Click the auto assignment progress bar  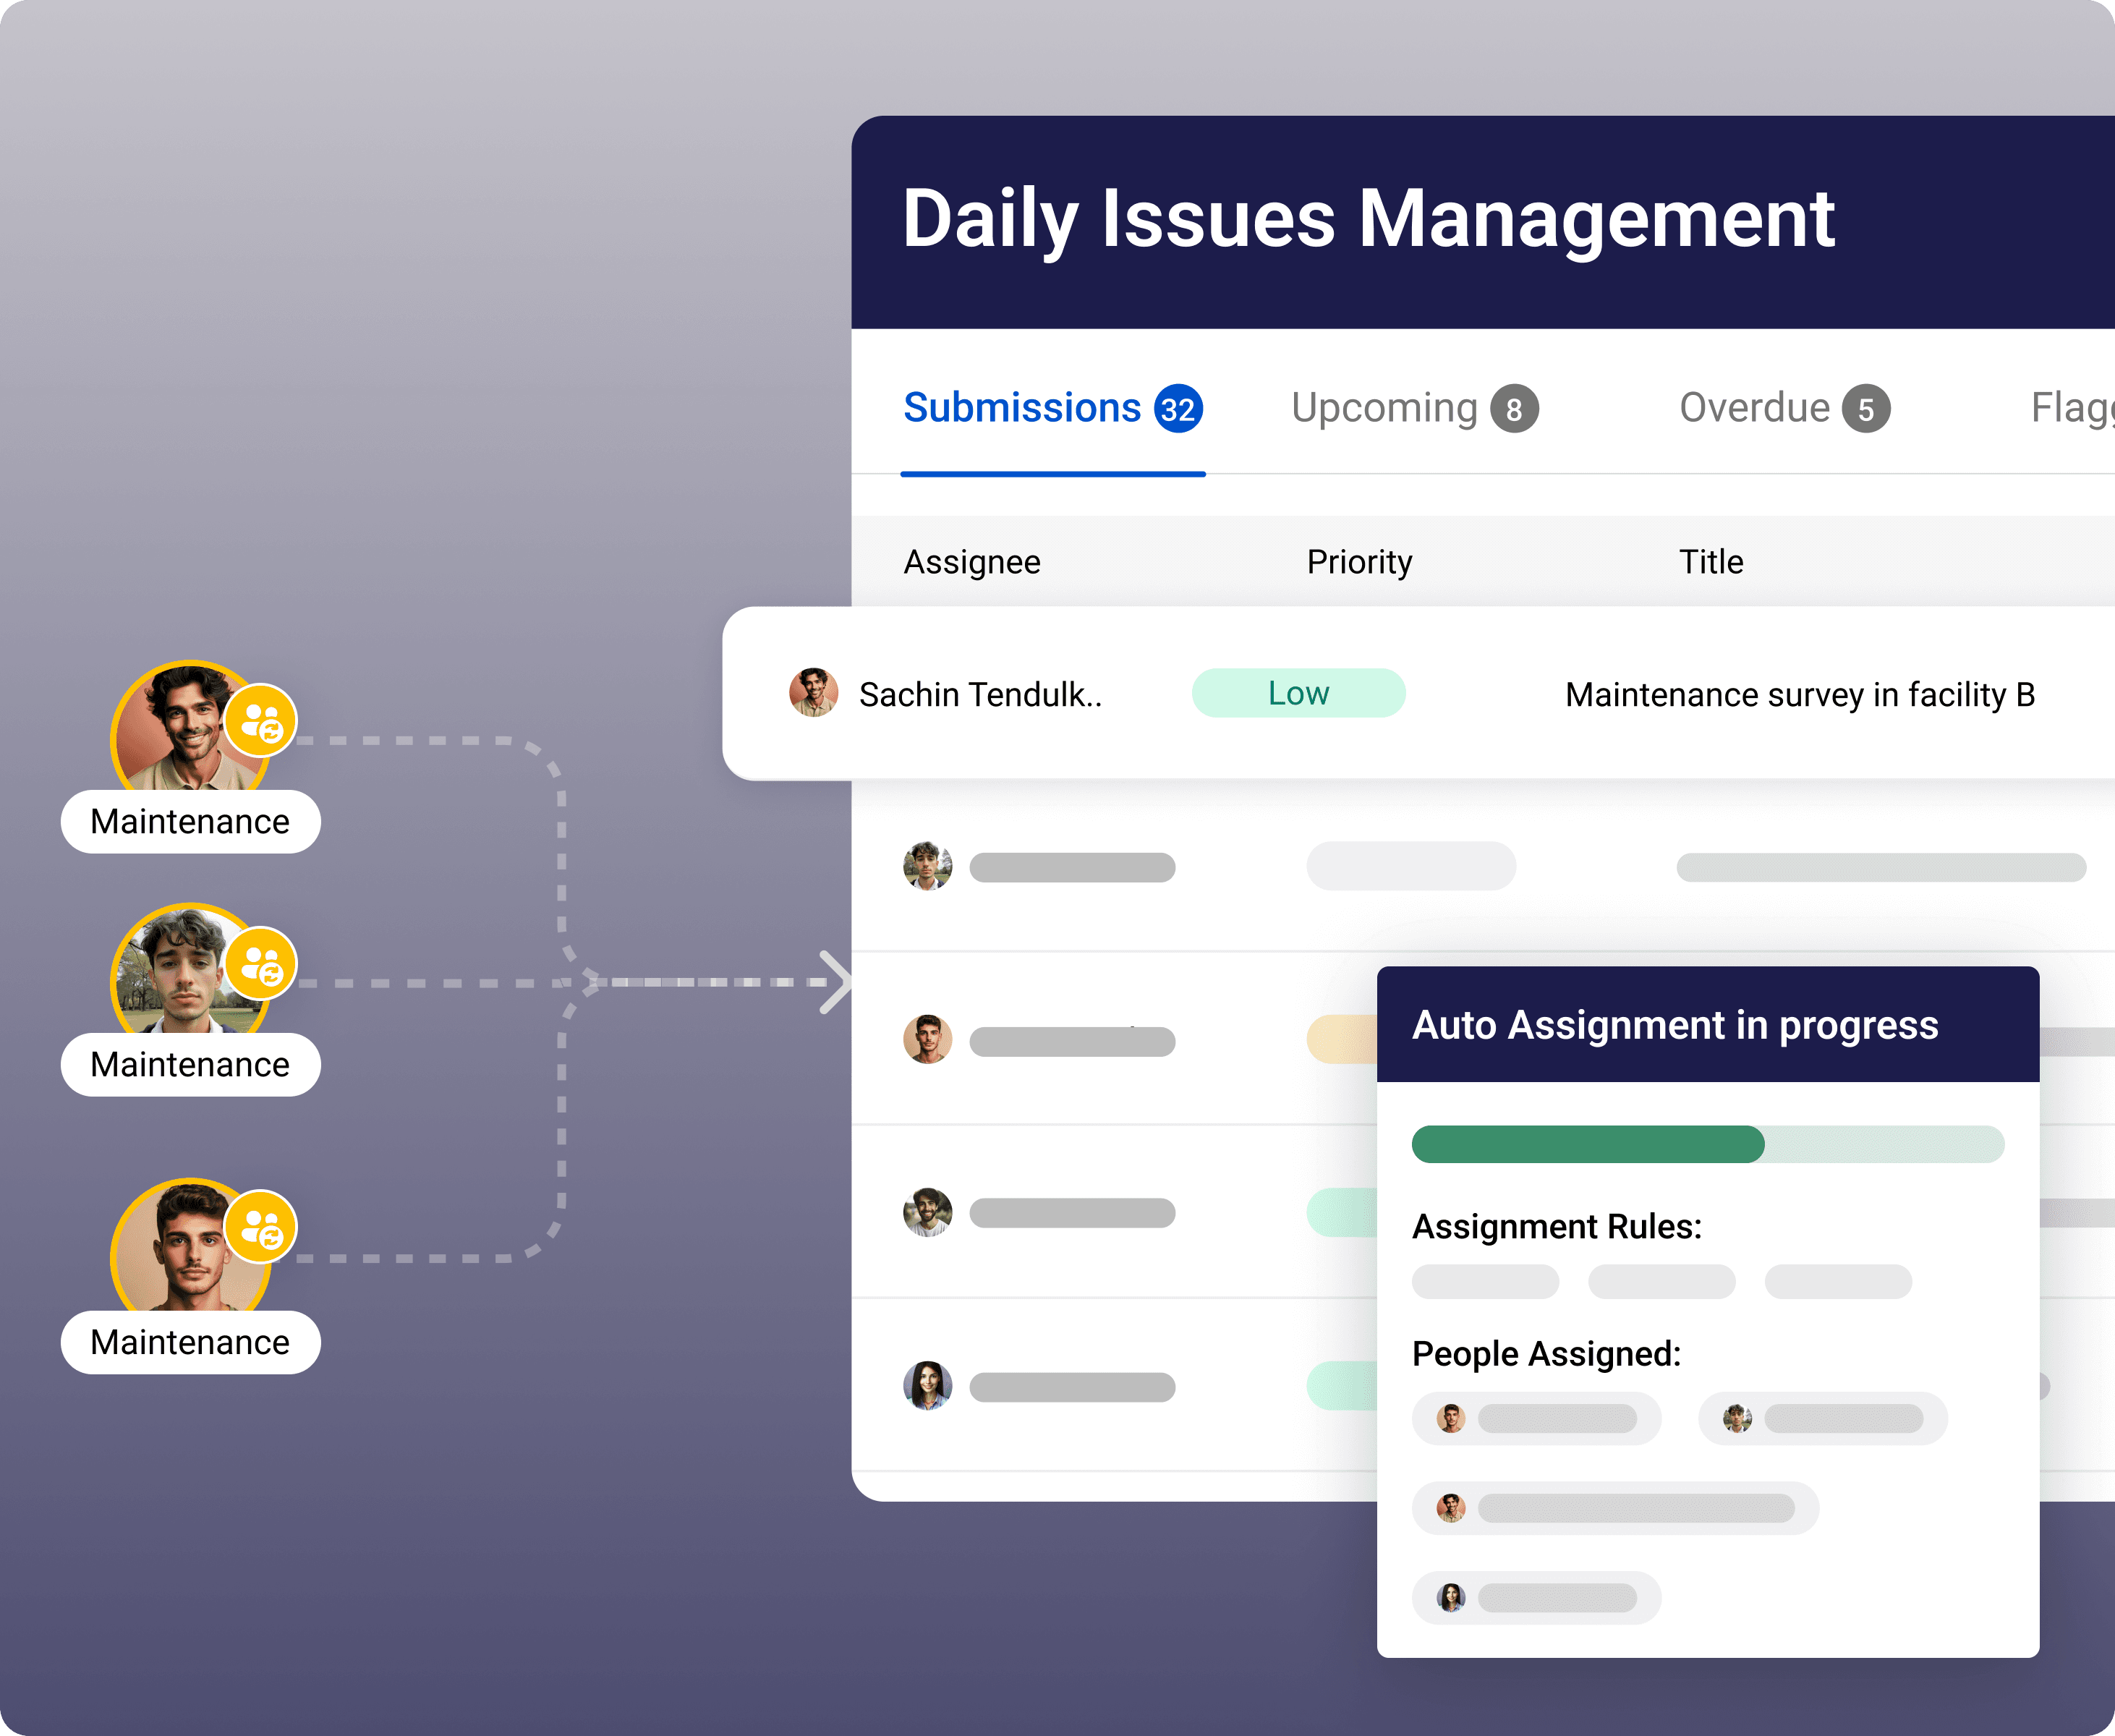[x=1707, y=1144]
